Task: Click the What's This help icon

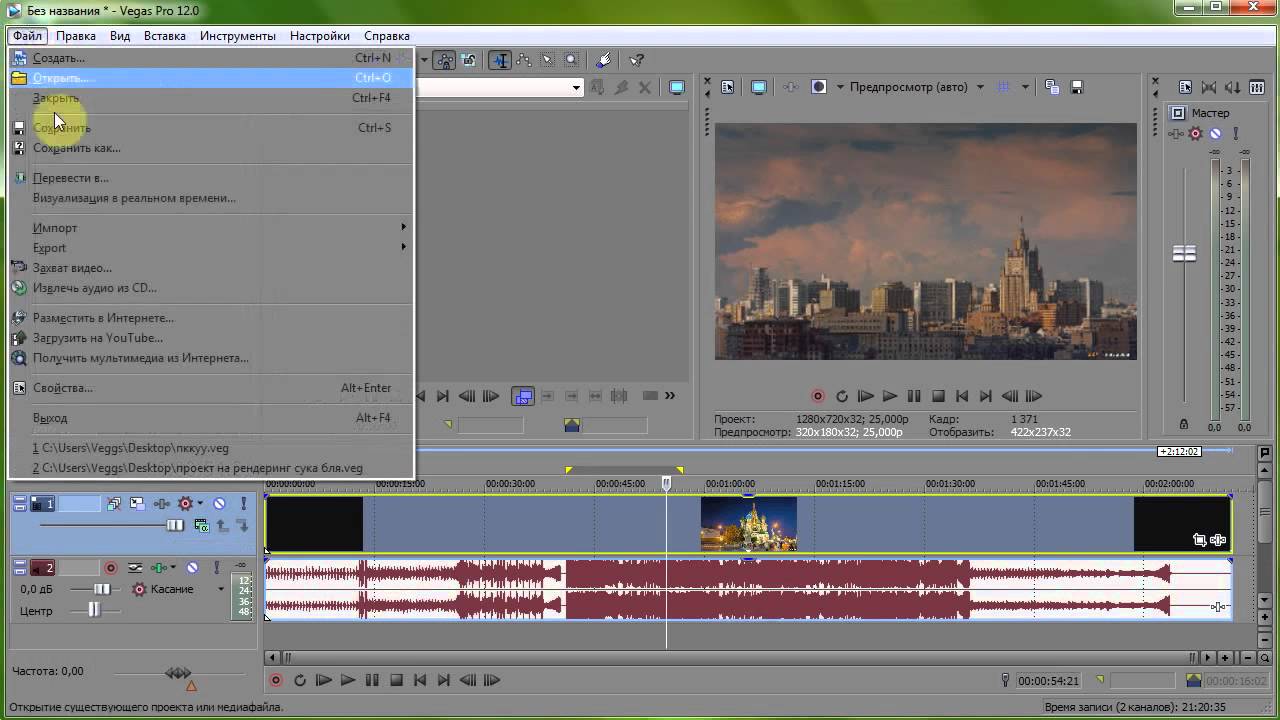Action: point(636,60)
